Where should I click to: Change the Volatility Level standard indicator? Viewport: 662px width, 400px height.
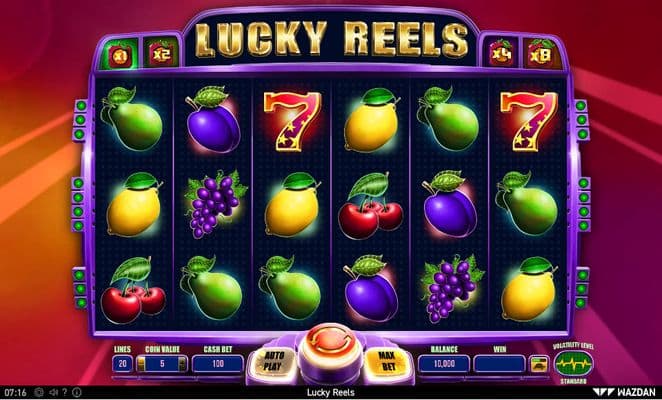(573, 363)
